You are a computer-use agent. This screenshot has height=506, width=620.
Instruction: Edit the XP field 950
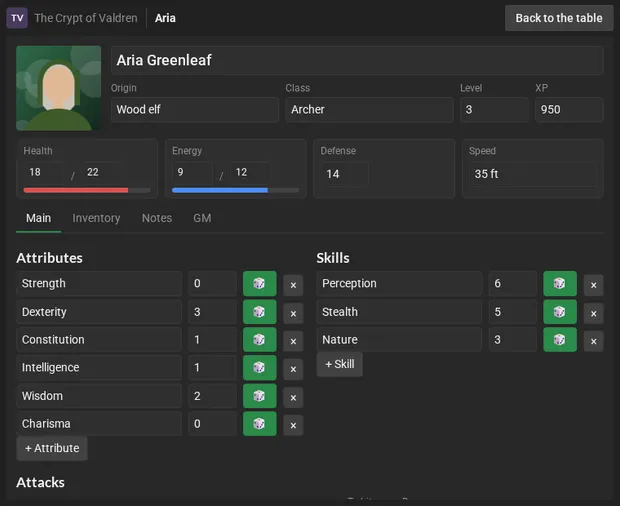(x=569, y=110)
